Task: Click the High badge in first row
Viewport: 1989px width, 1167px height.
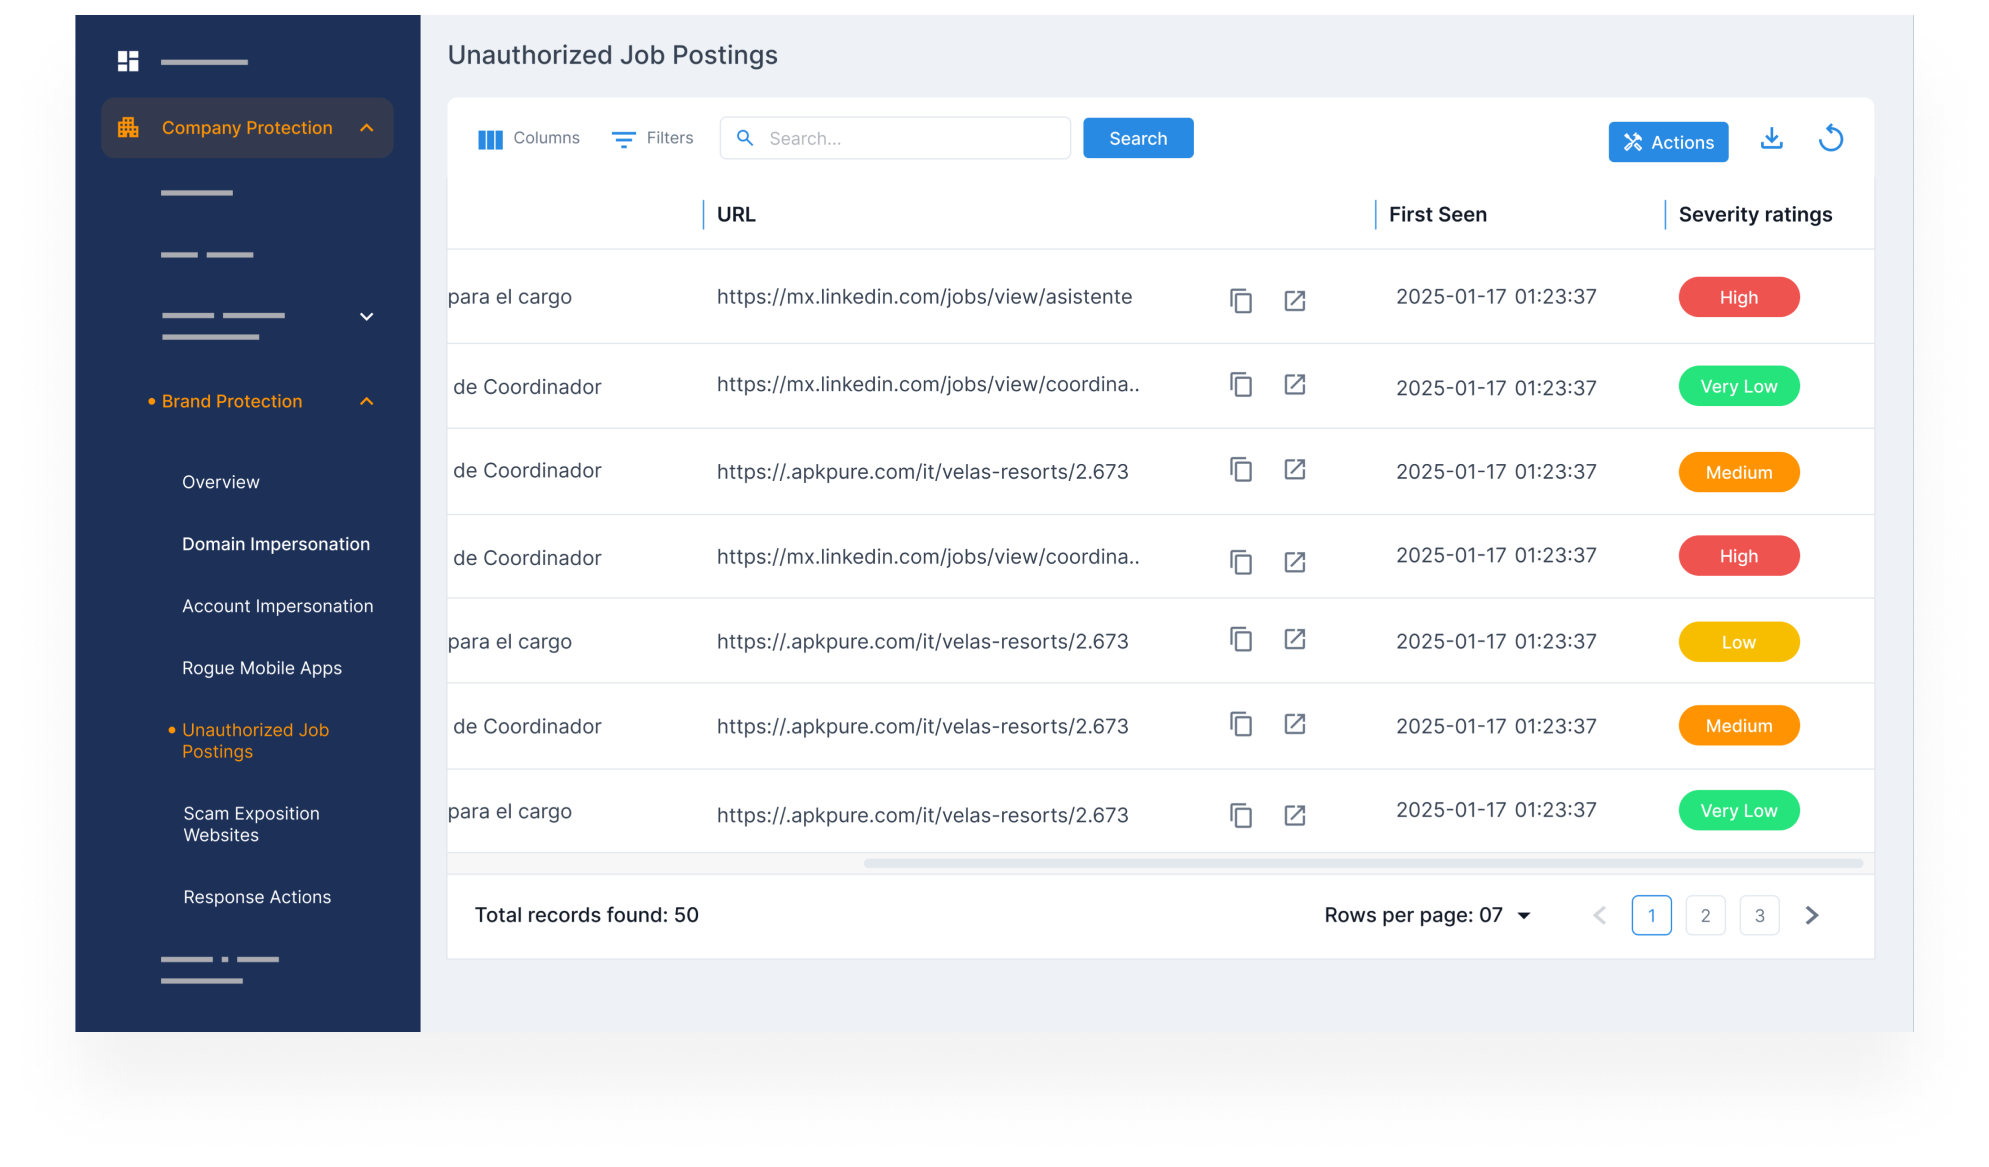Action: (x=1738, y=297)
